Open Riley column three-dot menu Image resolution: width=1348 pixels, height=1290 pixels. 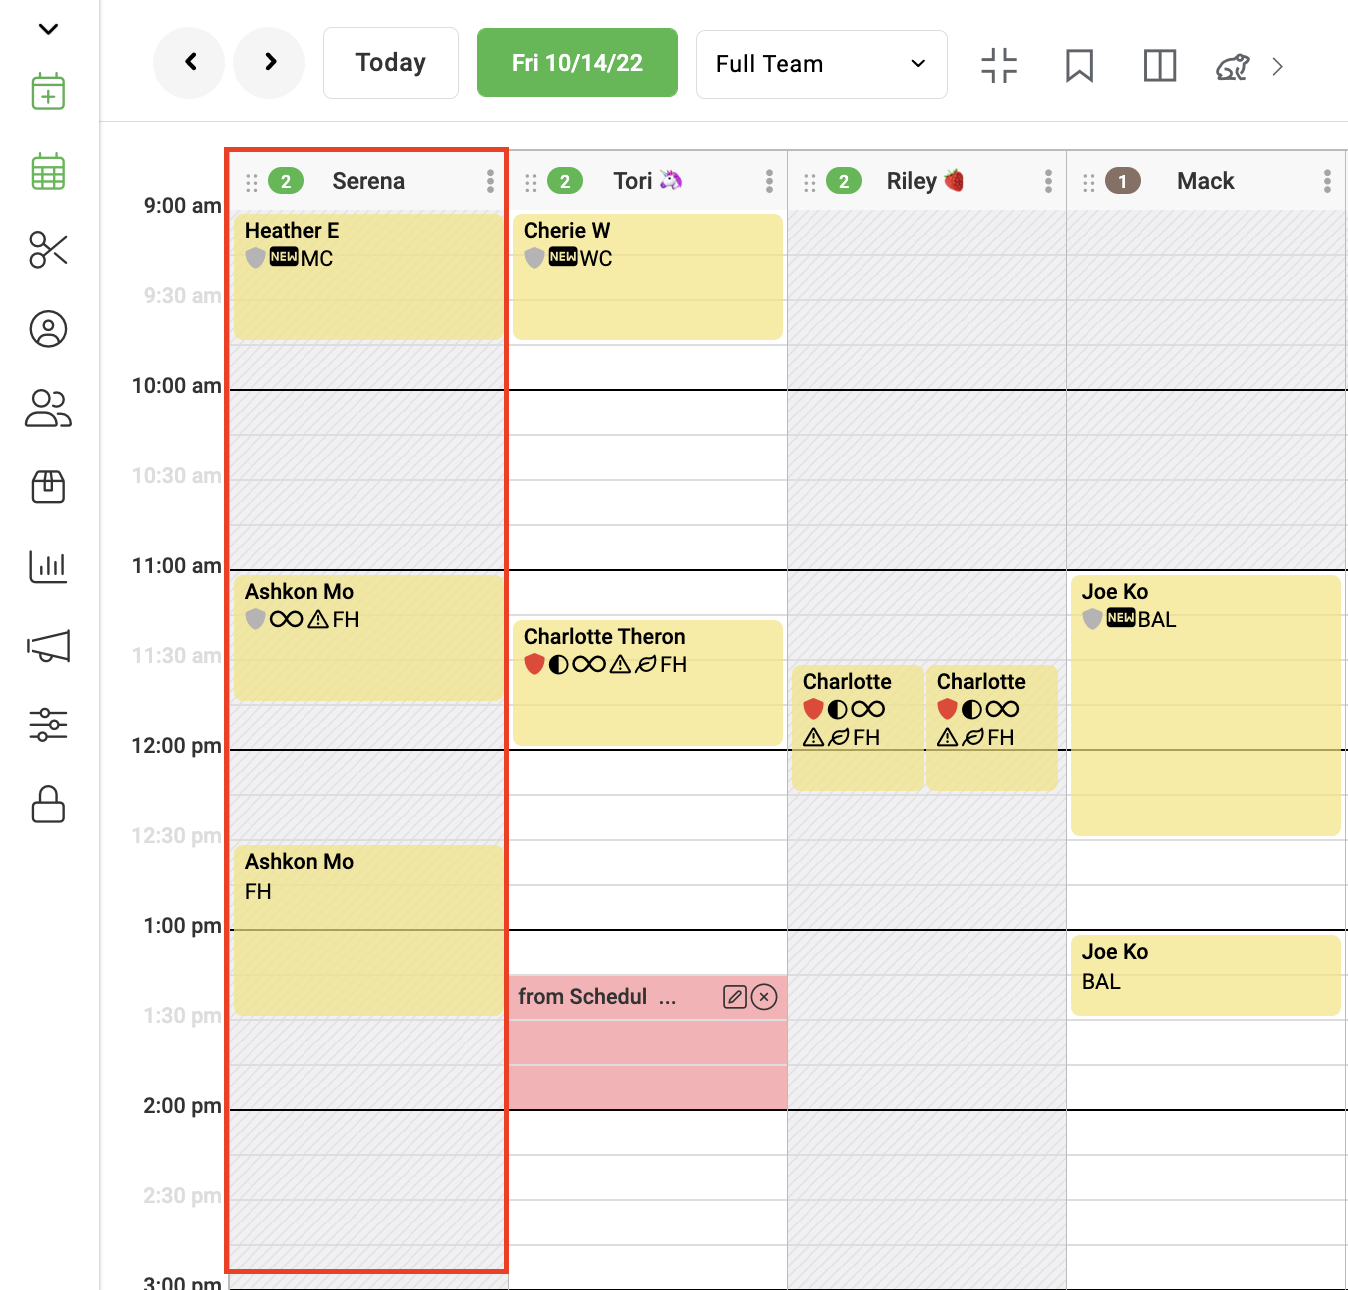[1048, 181]
